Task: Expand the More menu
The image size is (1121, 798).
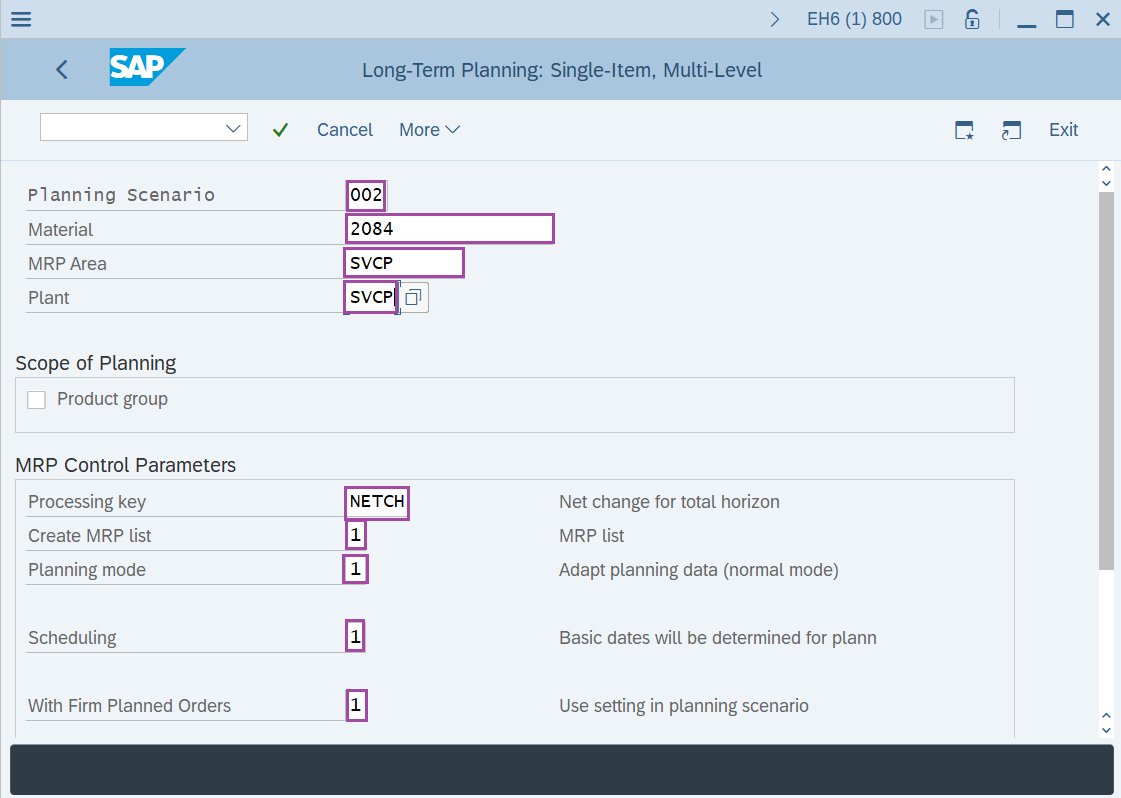Action: 429,130
